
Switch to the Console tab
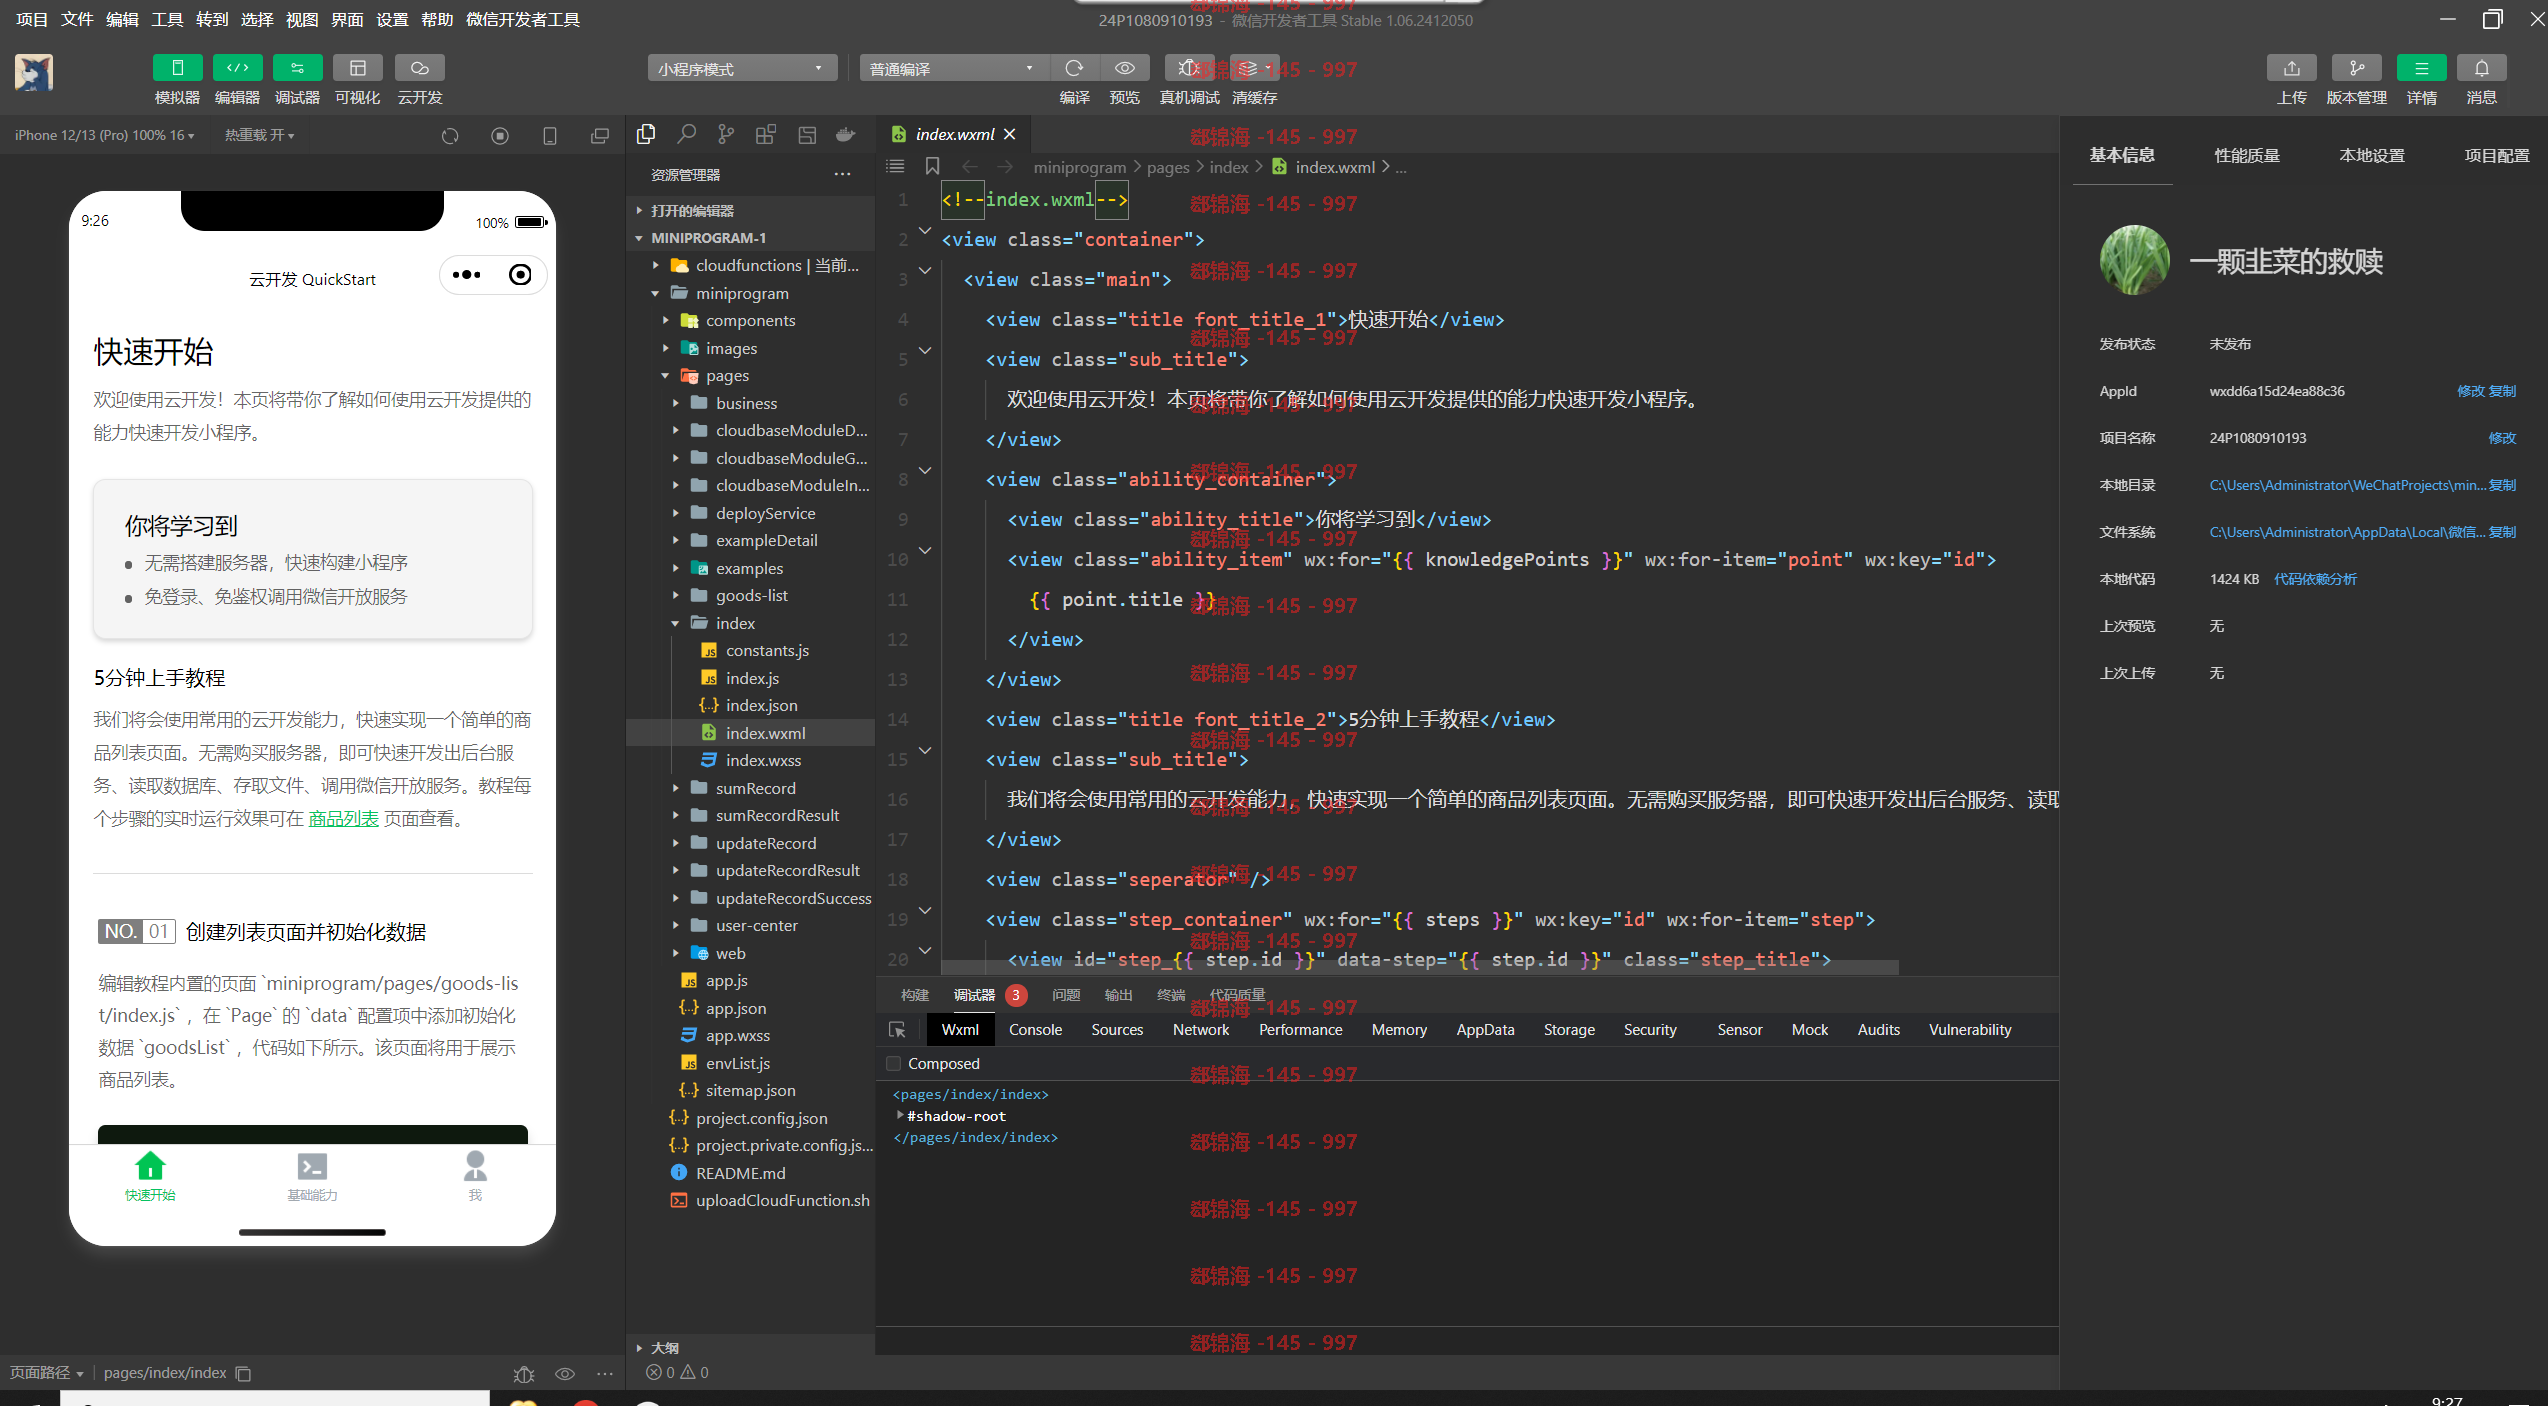tap(1035, 1029)
